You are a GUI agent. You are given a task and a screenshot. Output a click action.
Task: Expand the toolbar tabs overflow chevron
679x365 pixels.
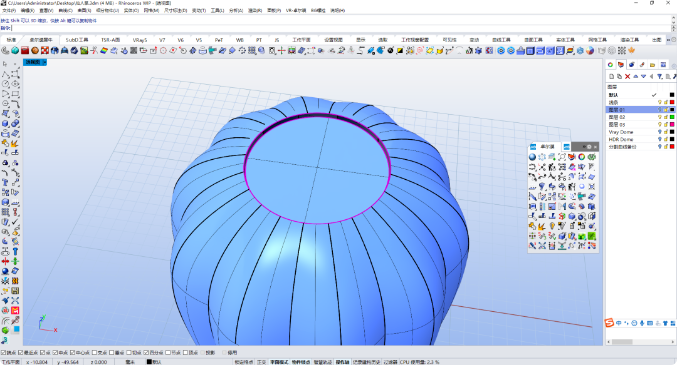(668, 40)
